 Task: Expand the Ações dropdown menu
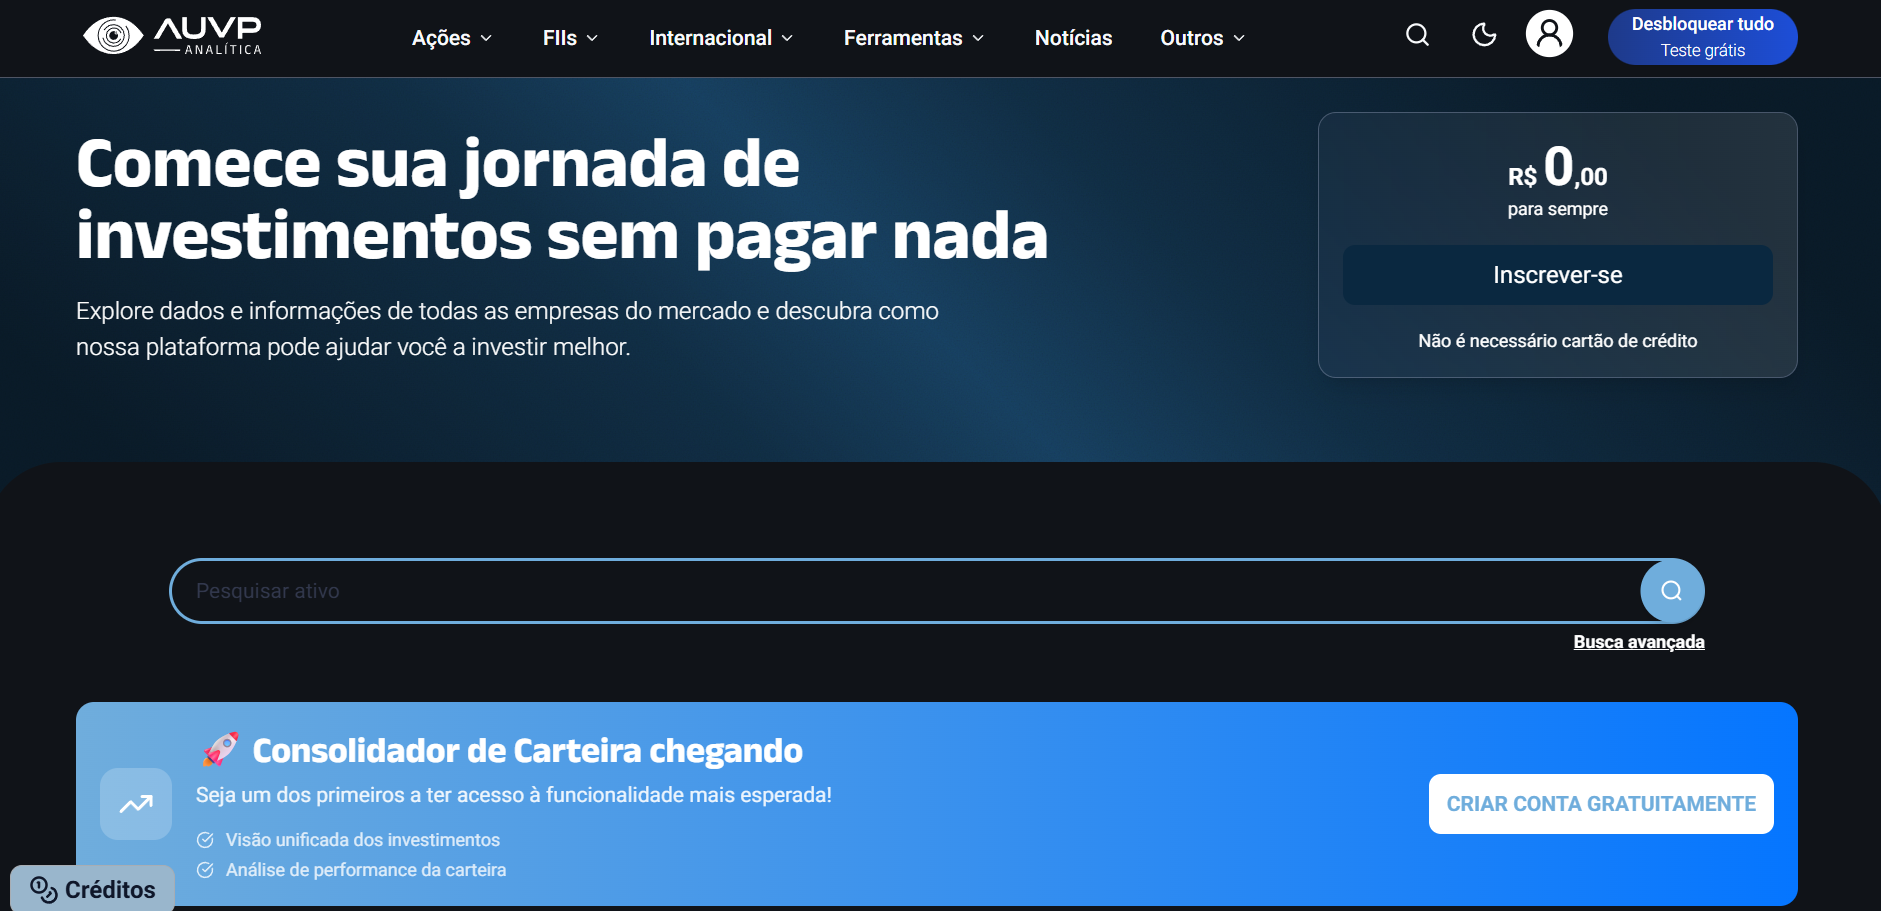tap(451, 38)
